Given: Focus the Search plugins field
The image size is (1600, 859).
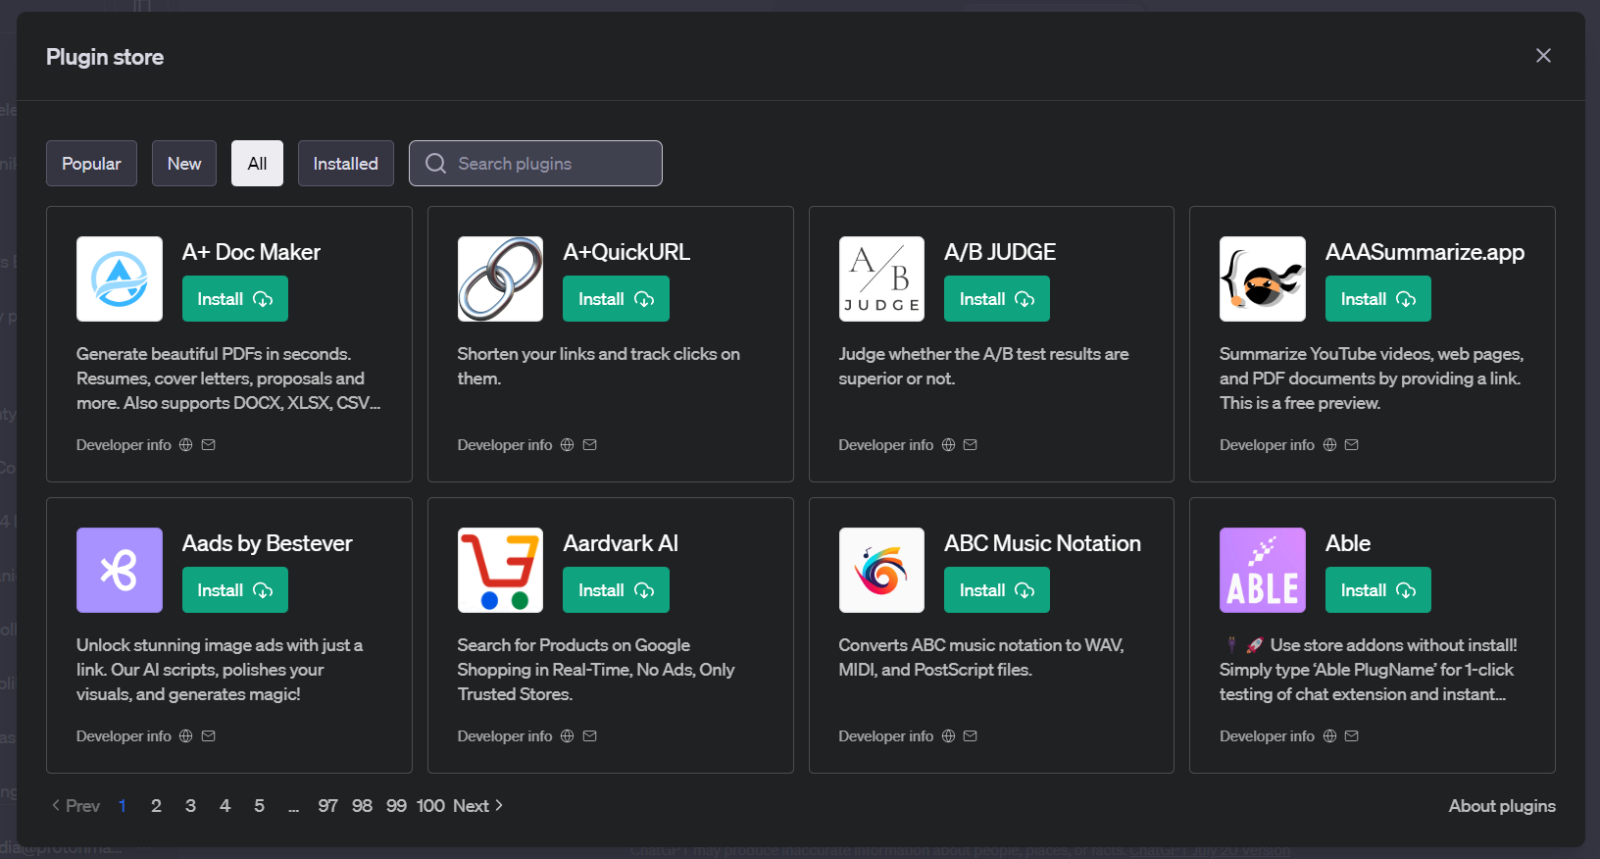Looking at the screenshot, I should [x=550, y=164].
